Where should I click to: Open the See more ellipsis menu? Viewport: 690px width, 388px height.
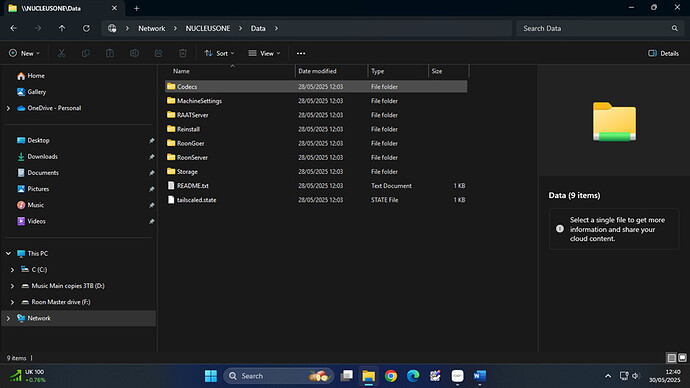click(x=301, y=53)
